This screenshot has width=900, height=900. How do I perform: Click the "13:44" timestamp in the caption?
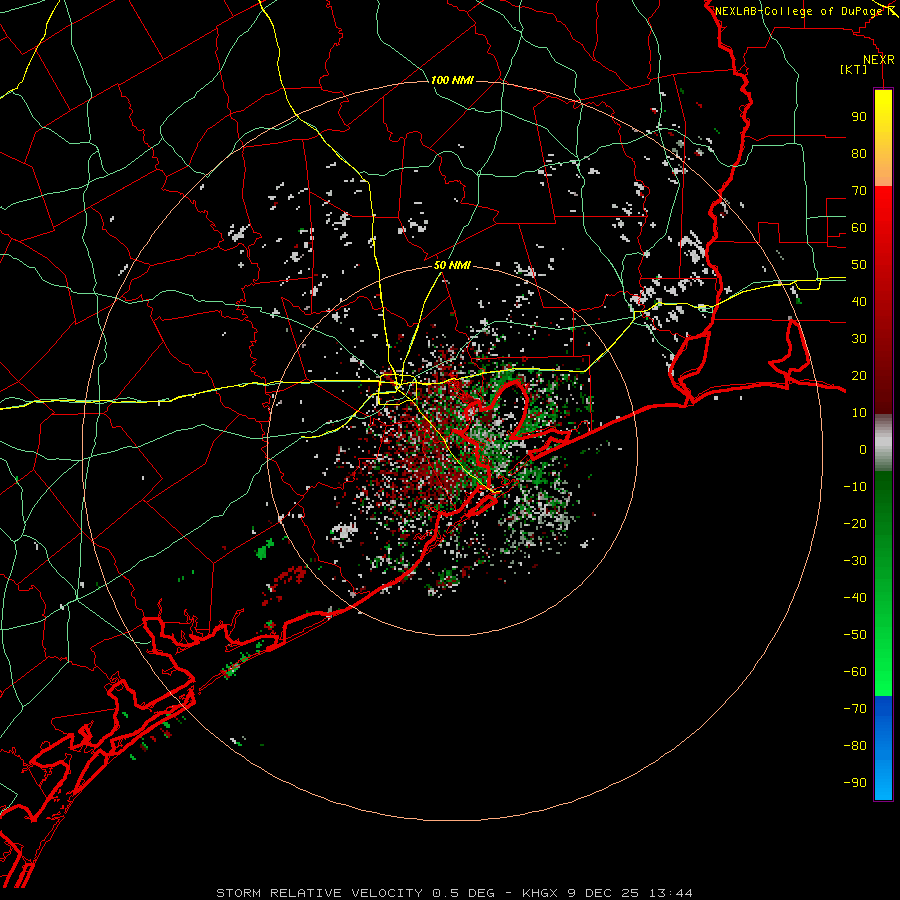coord(671,893)
